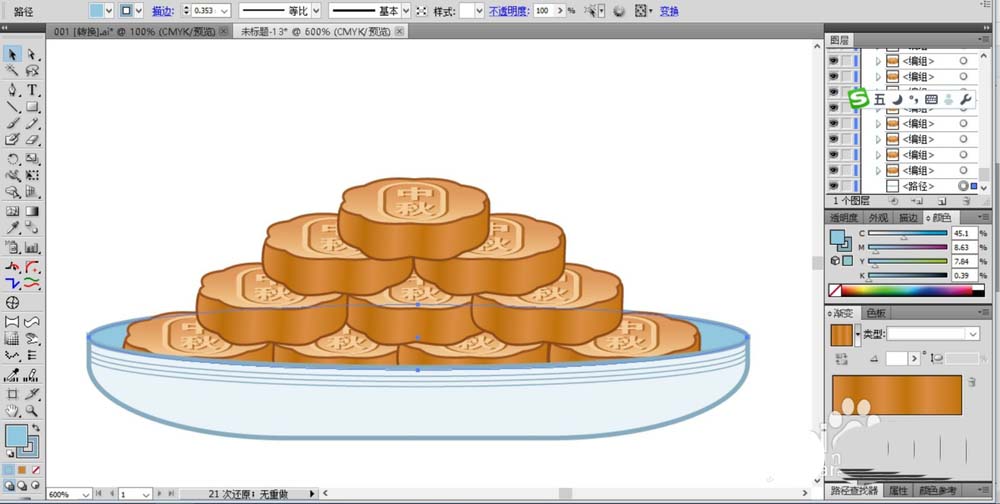Select the Pen tool

click(x=12, y=90)
